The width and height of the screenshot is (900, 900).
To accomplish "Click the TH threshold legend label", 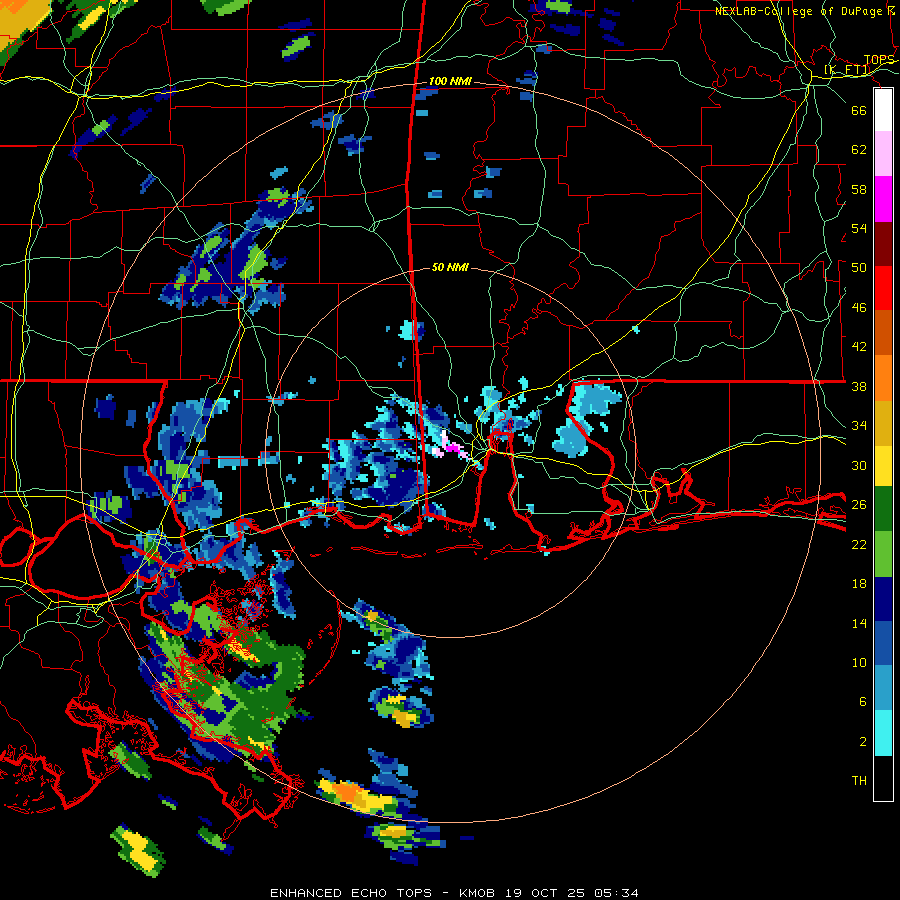I will [x=859, y=781].
